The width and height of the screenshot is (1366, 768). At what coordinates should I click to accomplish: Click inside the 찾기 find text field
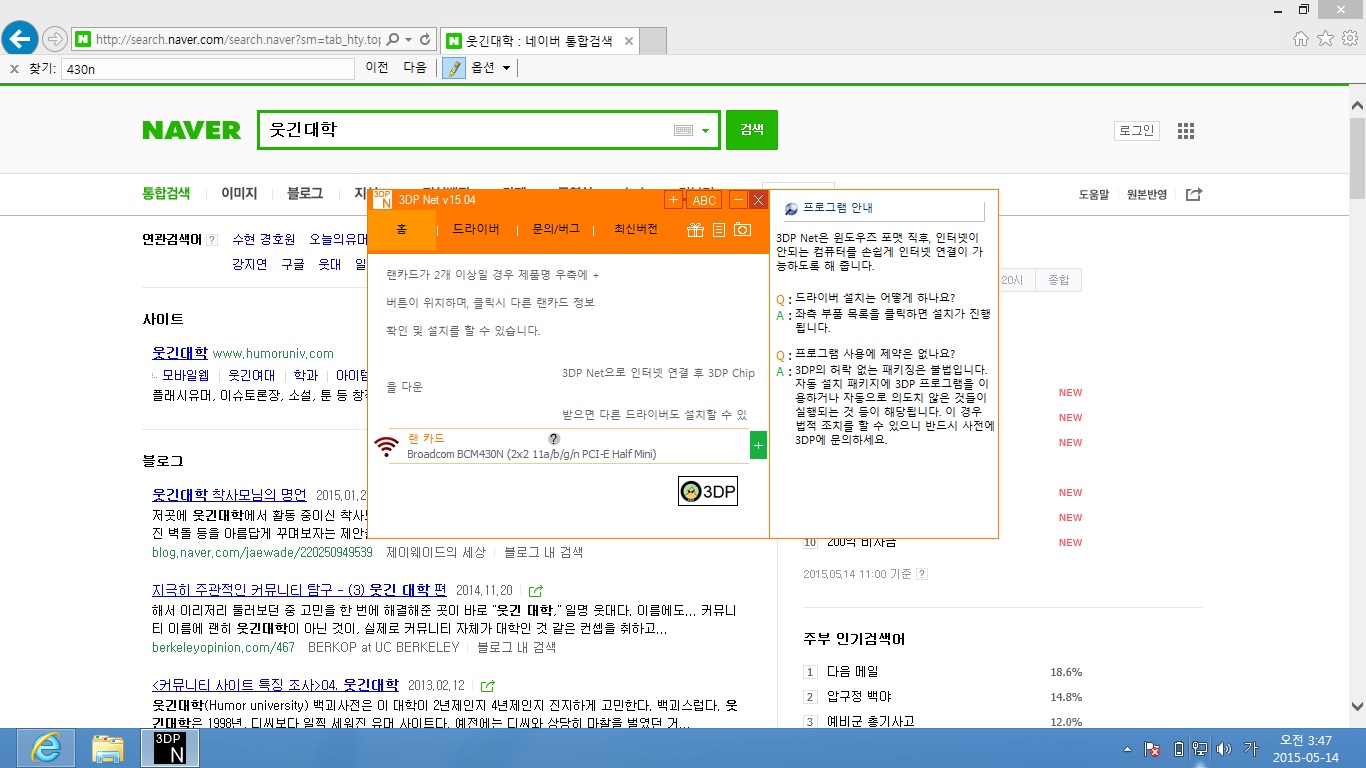pos(207,68)
